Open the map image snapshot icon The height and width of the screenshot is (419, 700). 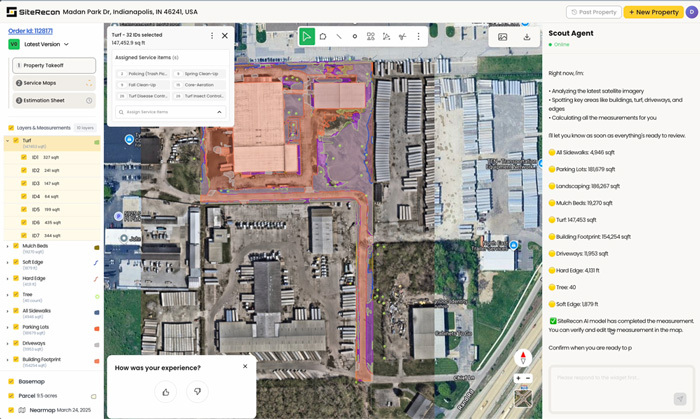(503, 37)
